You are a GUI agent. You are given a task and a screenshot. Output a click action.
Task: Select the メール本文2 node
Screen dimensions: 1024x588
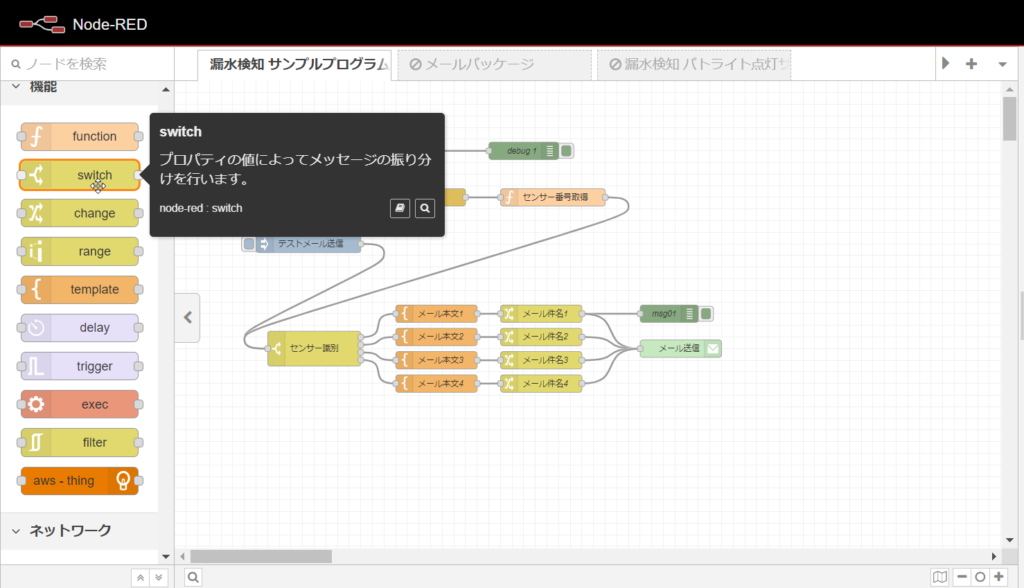(x=436, y=336)
